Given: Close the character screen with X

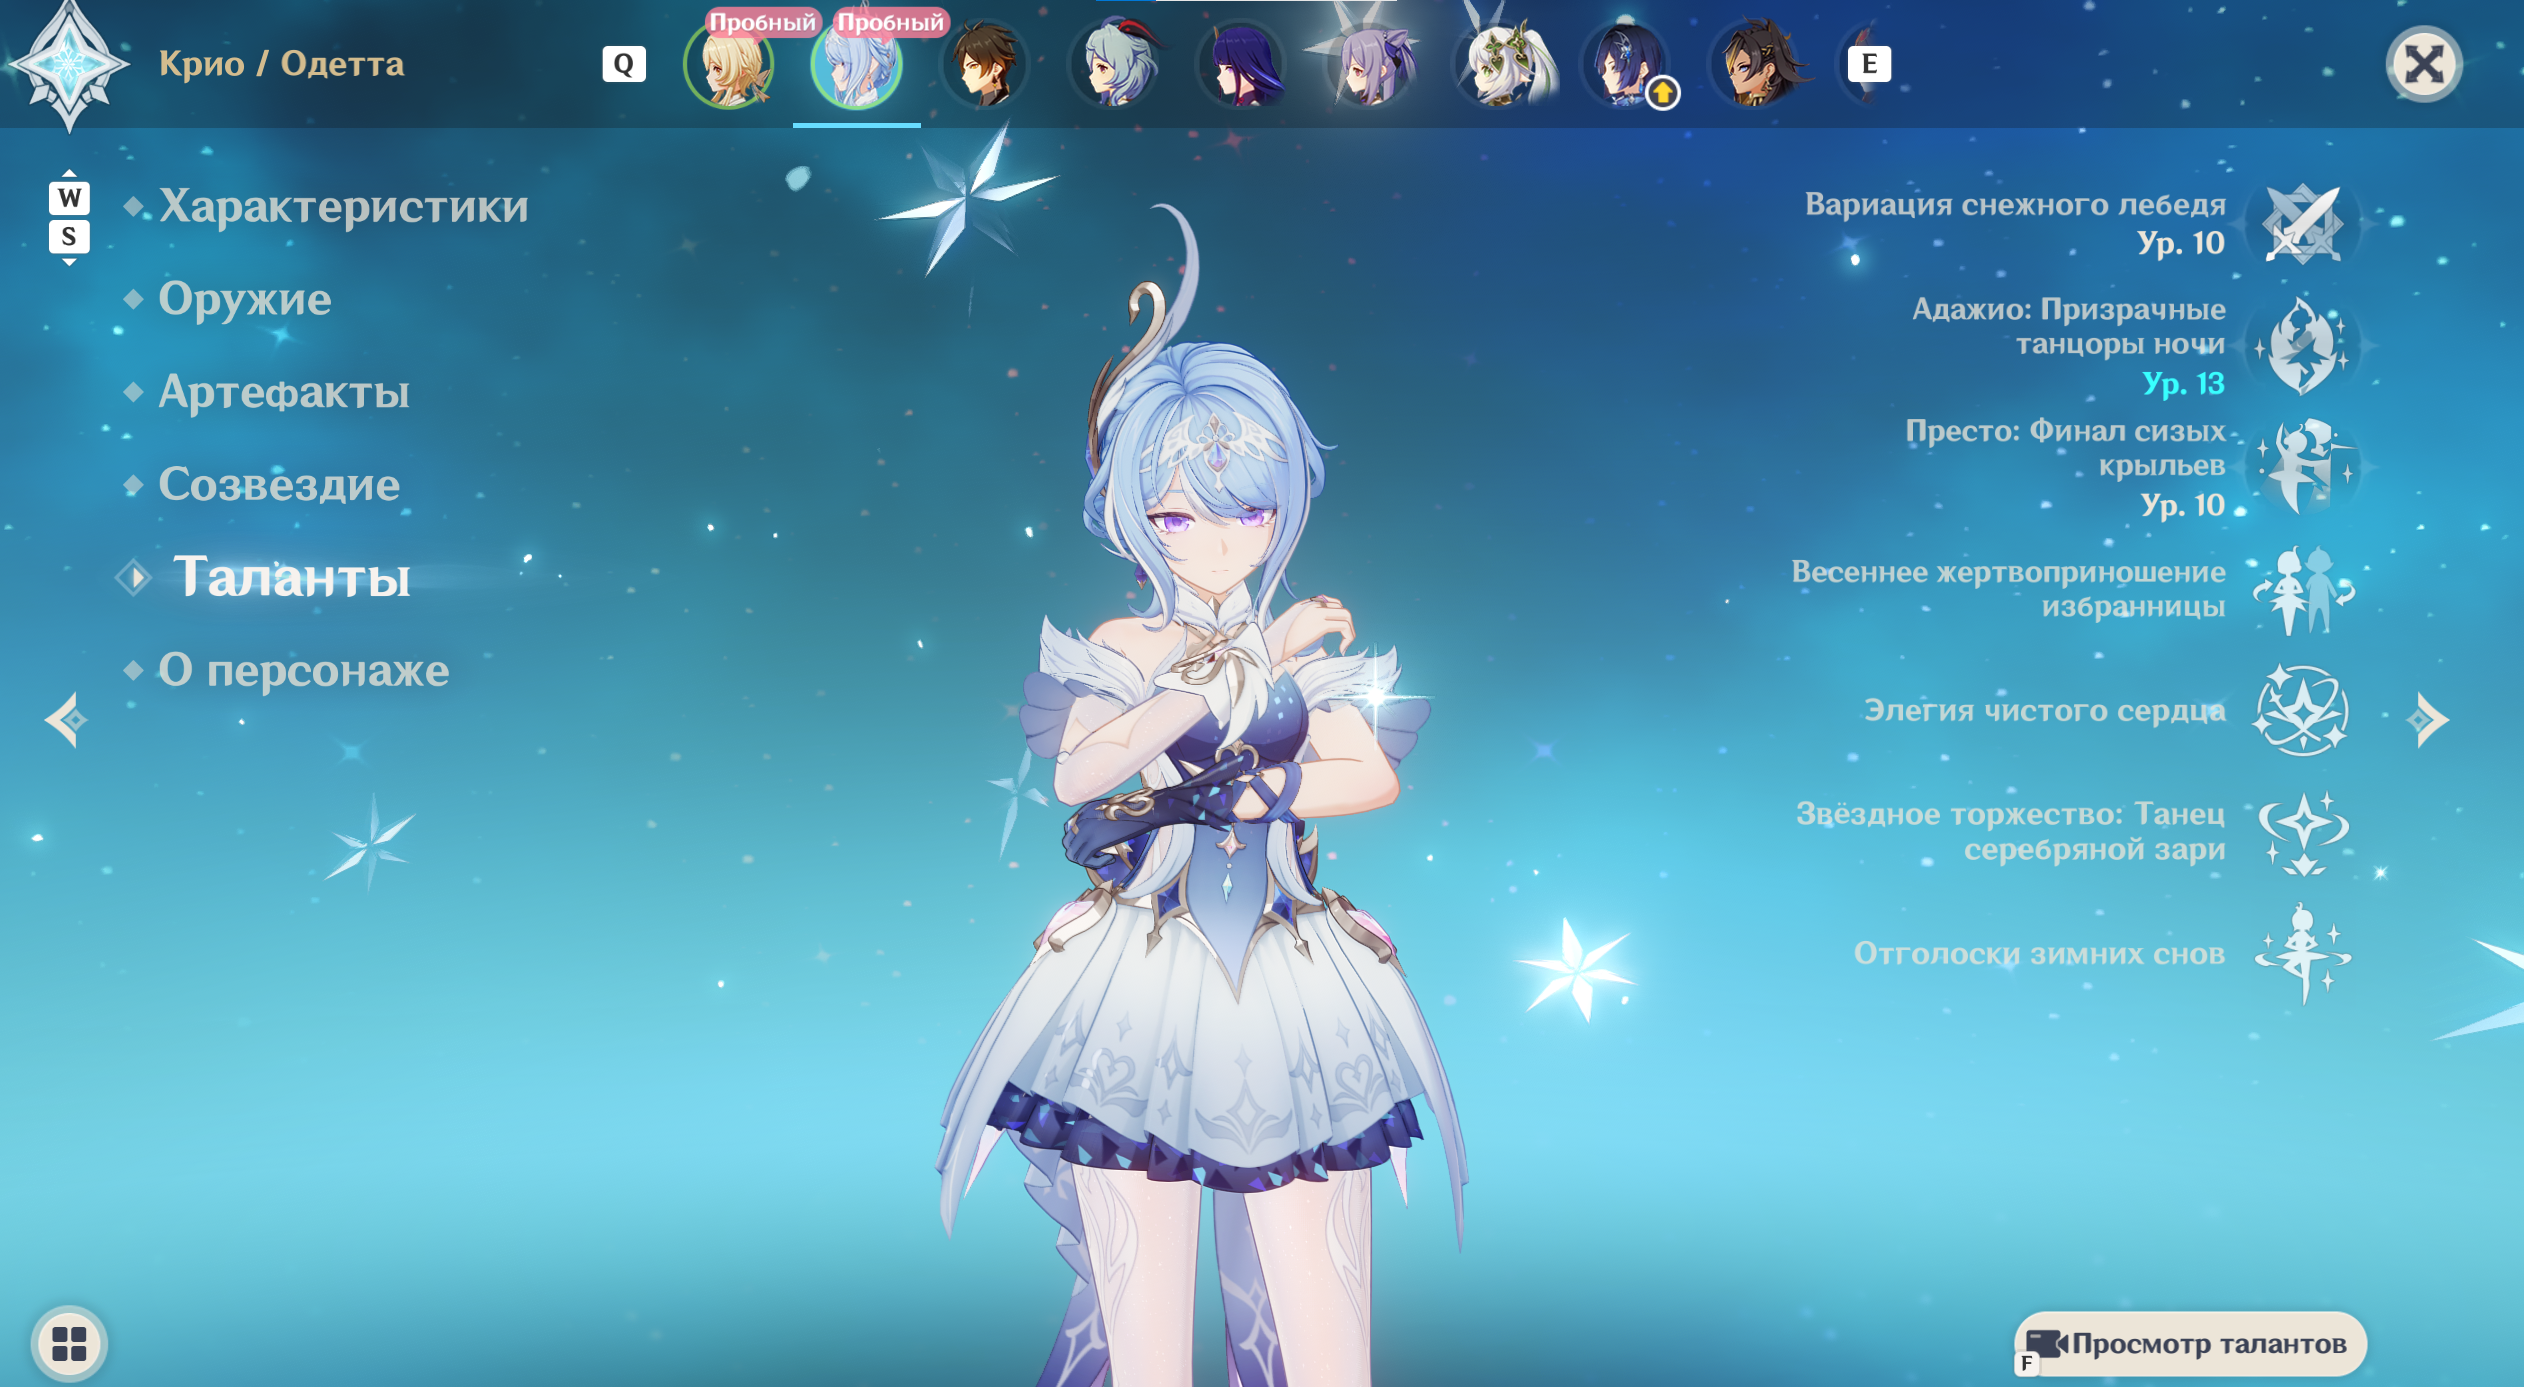Looking at the screenshot, I should tap(2424, 65).
